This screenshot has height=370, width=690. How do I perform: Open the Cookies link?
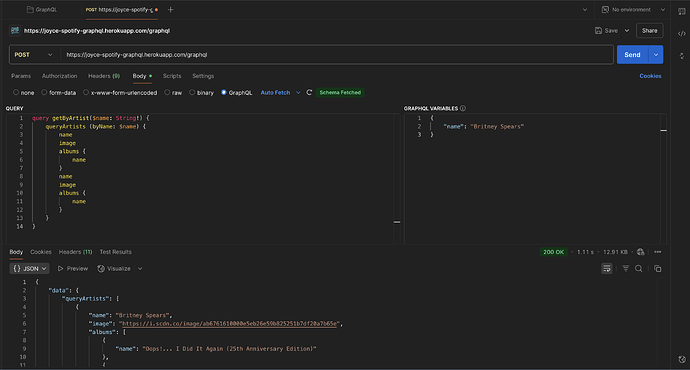(650, 76)
